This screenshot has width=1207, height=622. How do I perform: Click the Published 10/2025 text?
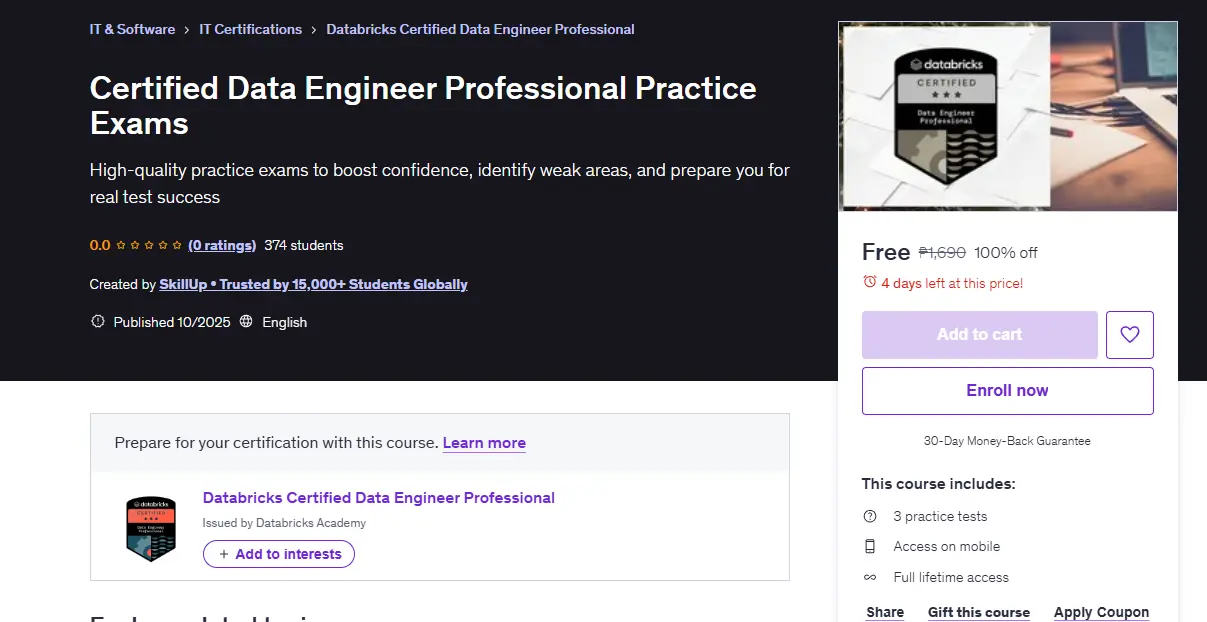(172, 322)
